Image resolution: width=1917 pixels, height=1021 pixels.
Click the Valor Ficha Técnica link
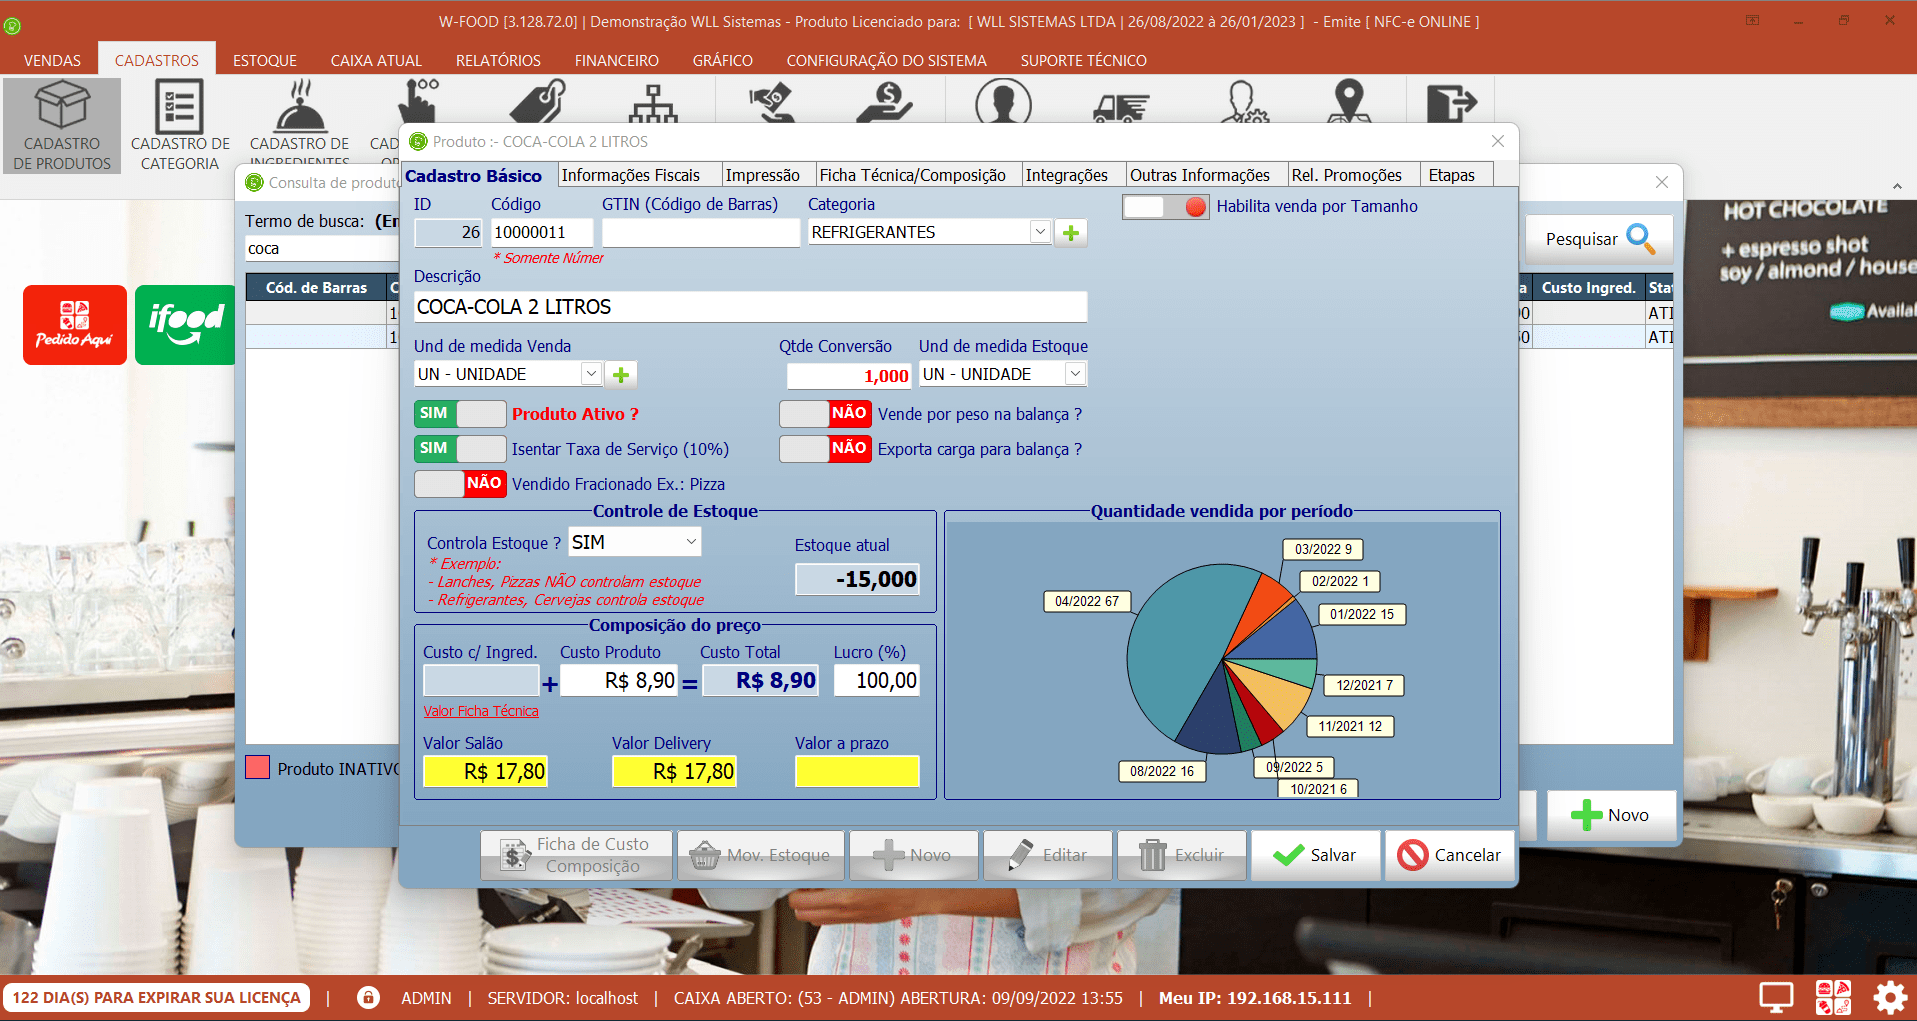tap(481, 711)
